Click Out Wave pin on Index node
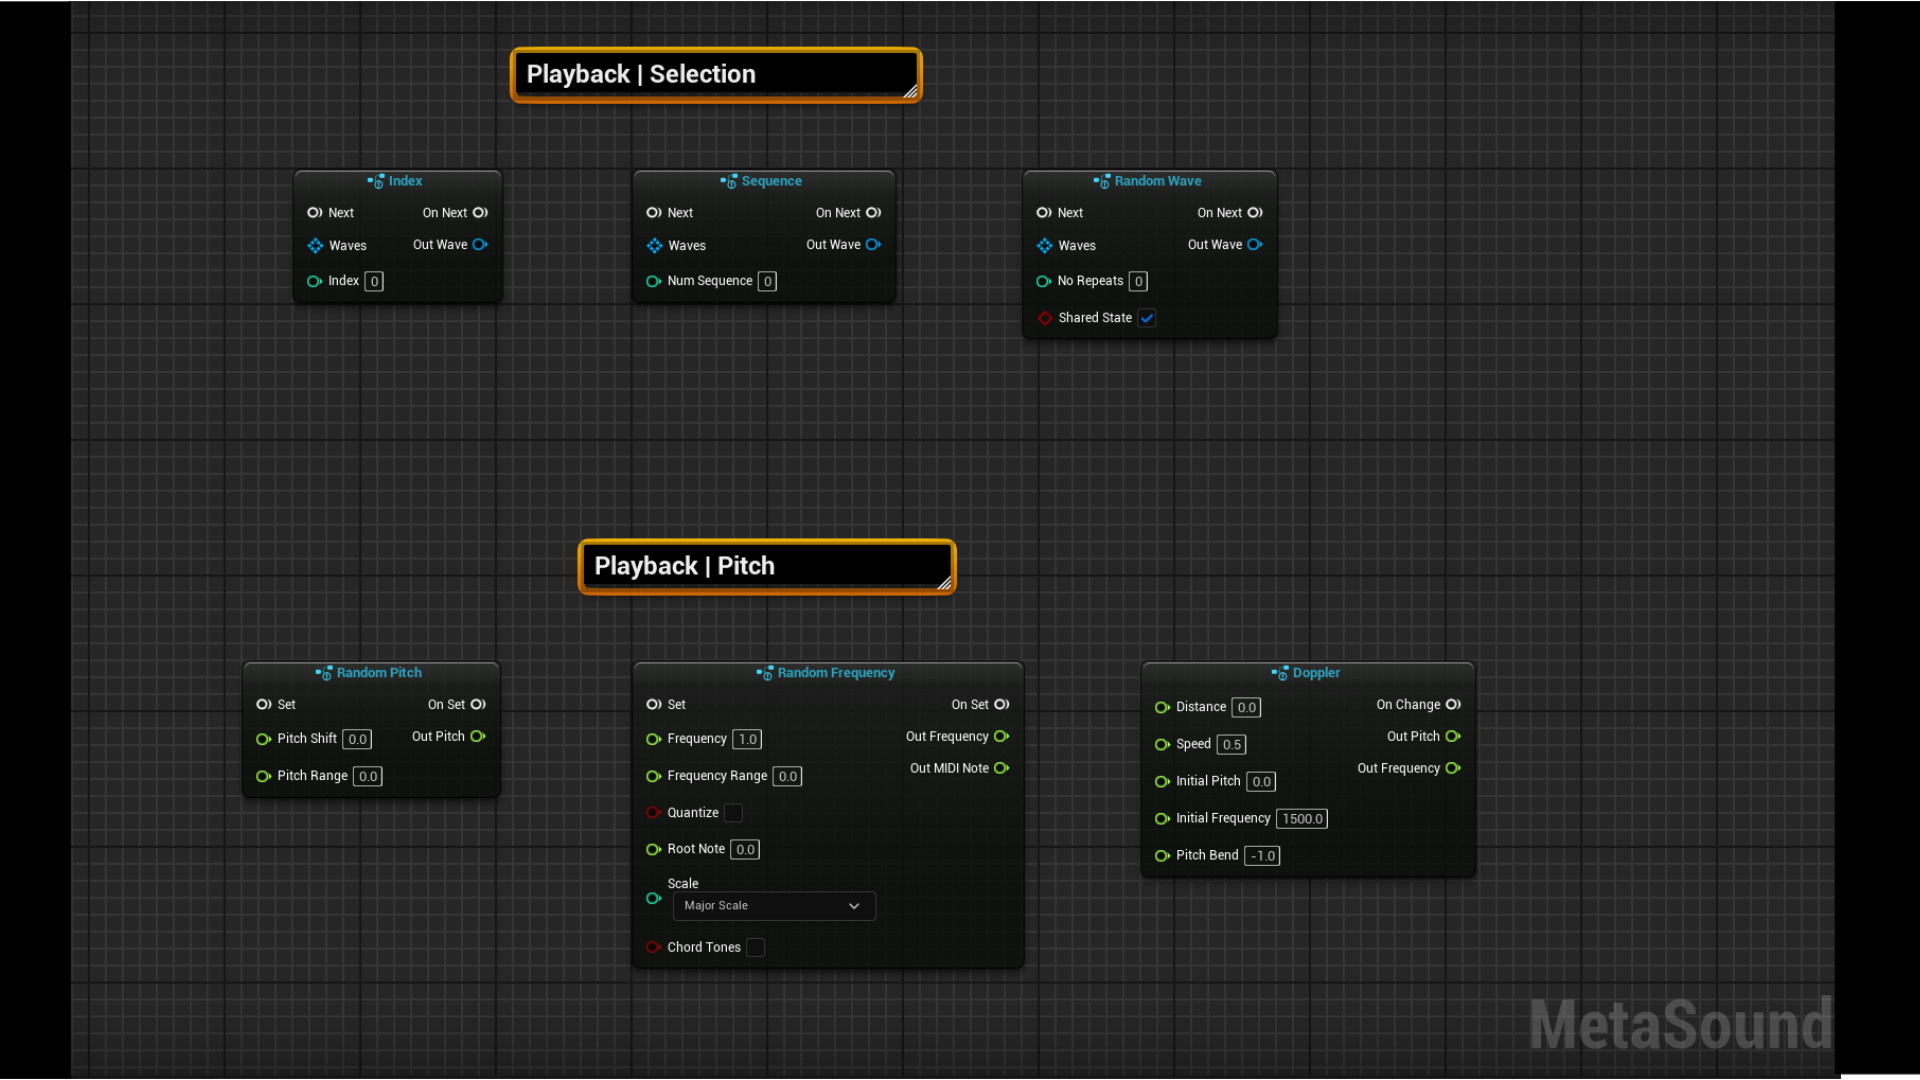The height and width of the screenshot is (1080, 1920). pos(480,245)
